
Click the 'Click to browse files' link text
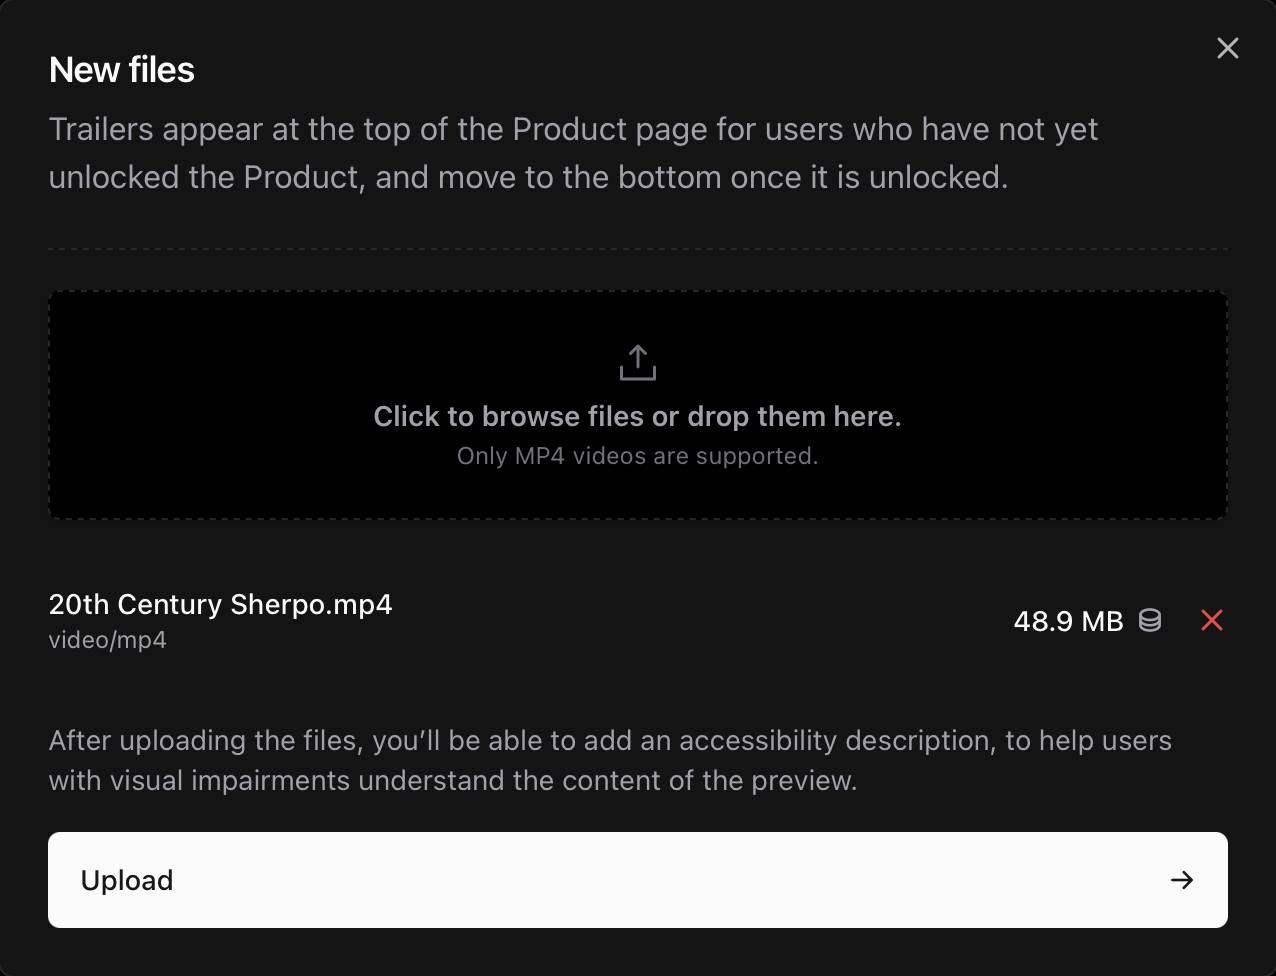636,416
